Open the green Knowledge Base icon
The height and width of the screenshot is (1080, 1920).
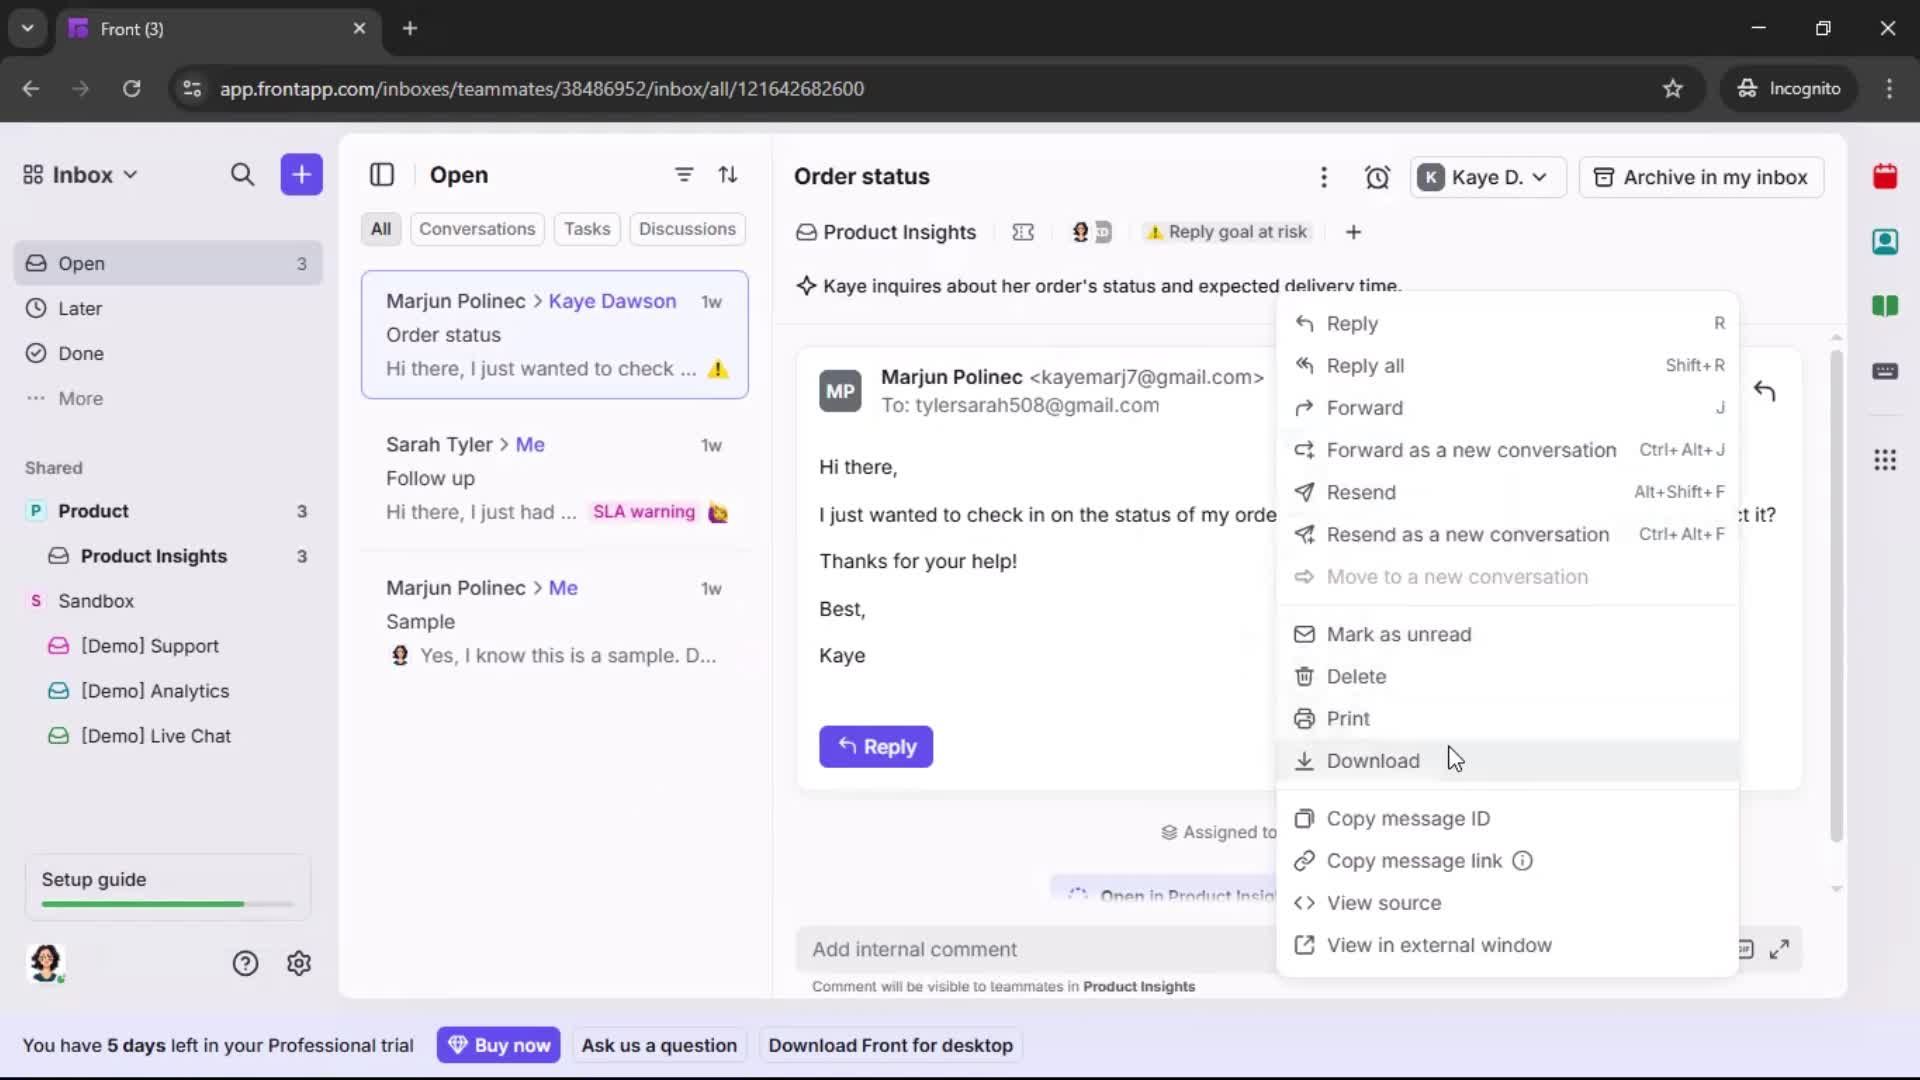pos(1886,307)
